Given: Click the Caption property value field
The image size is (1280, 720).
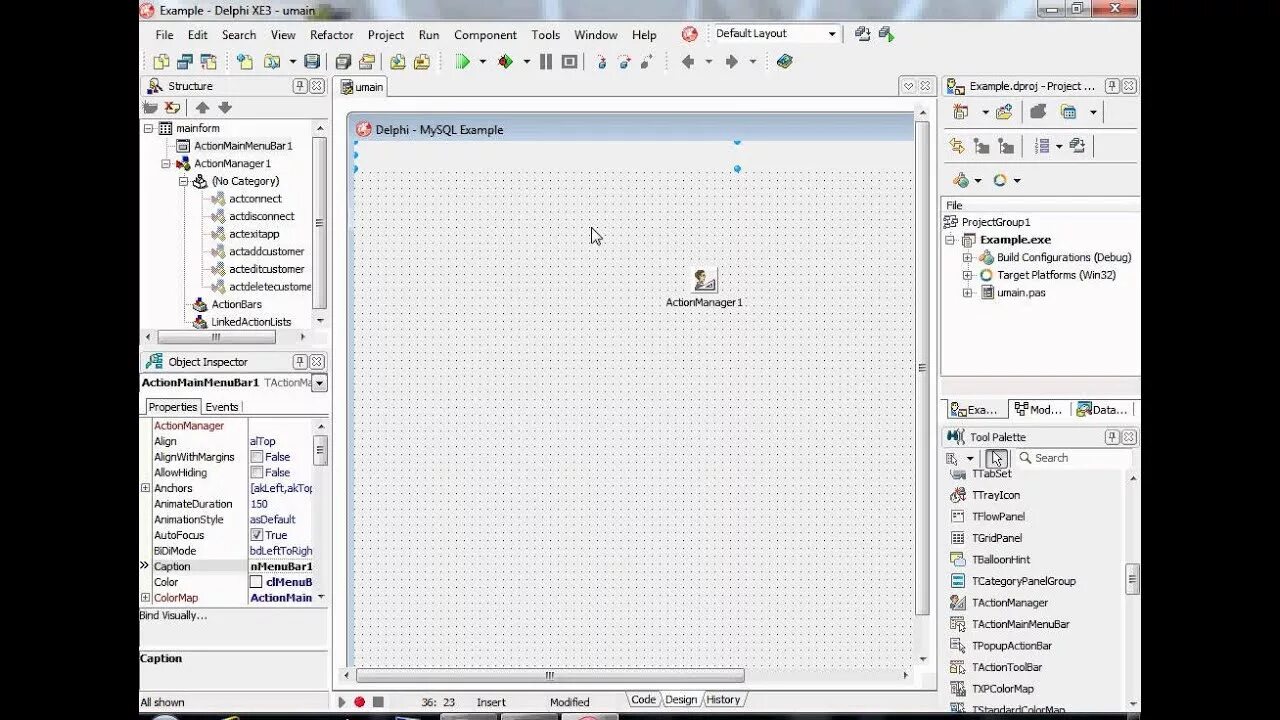Looking at the screenshot, I should click(x=281, y=566).
